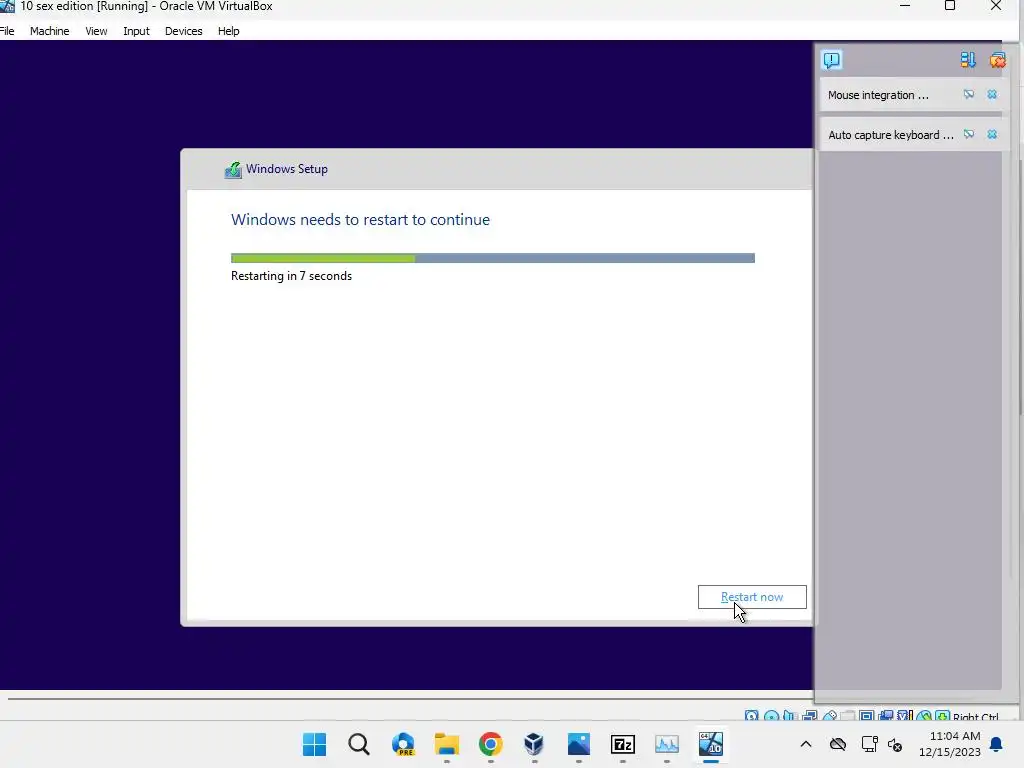Open the notification bell in the taskbar

click(997, 744)
